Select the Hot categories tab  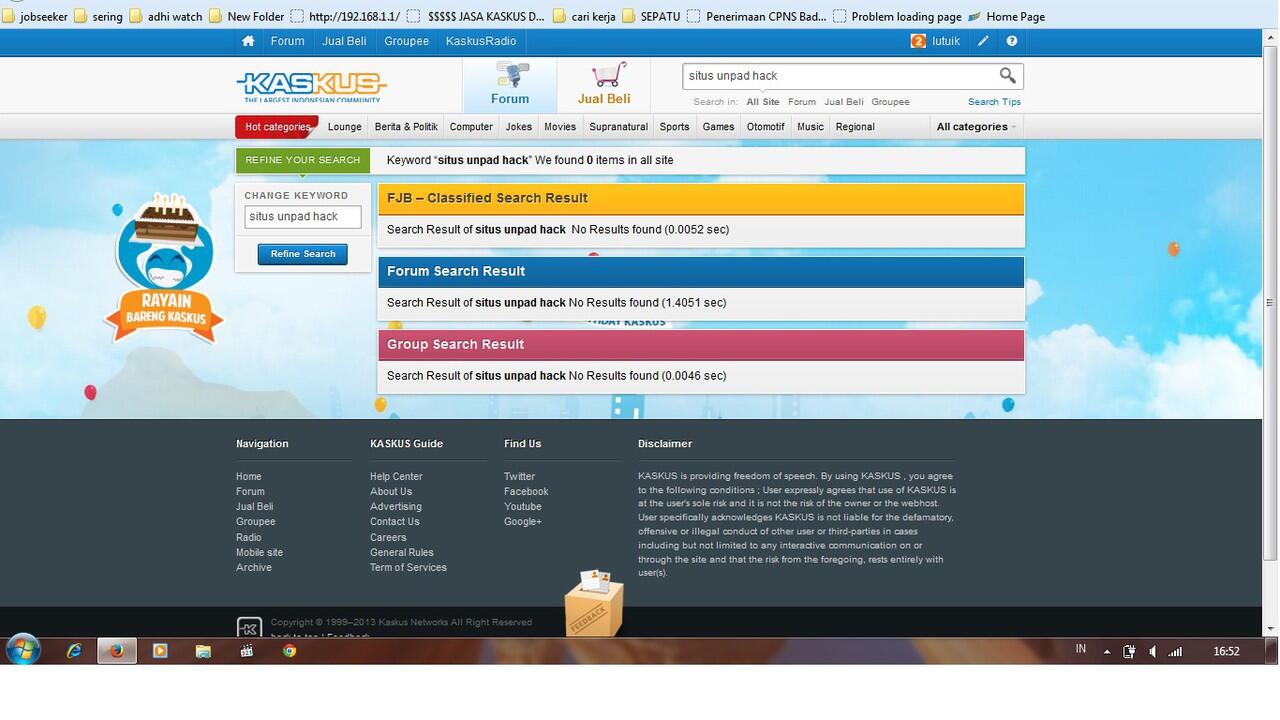(277, 127)
